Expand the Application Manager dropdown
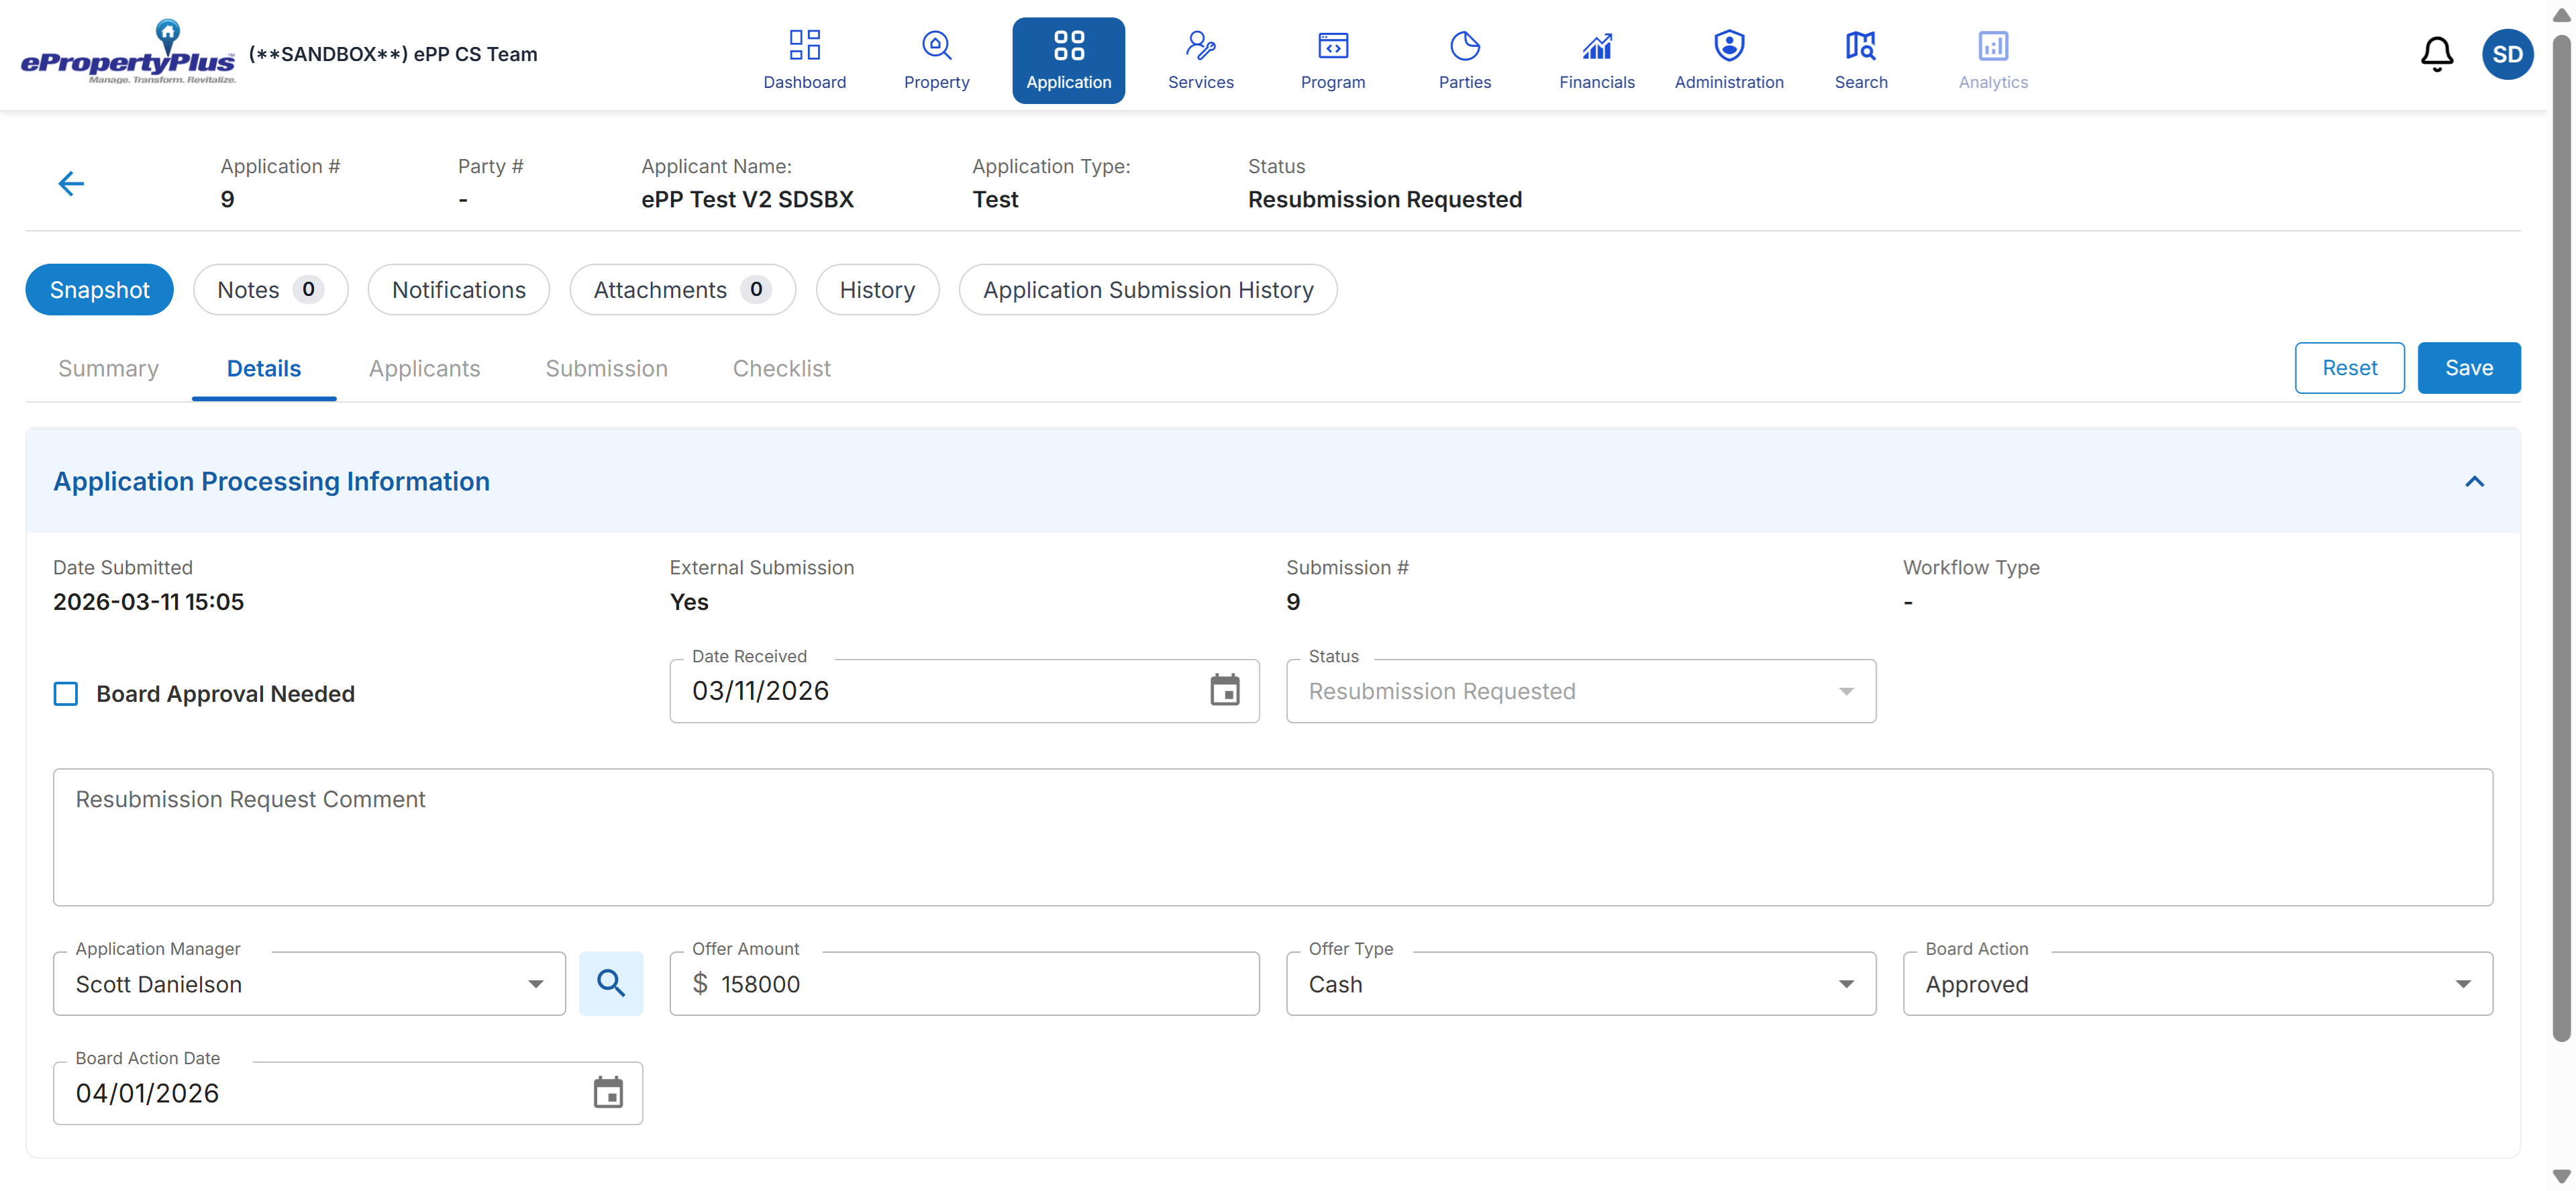This screenshot has width=2576, height=1191. tap(536, 984)
